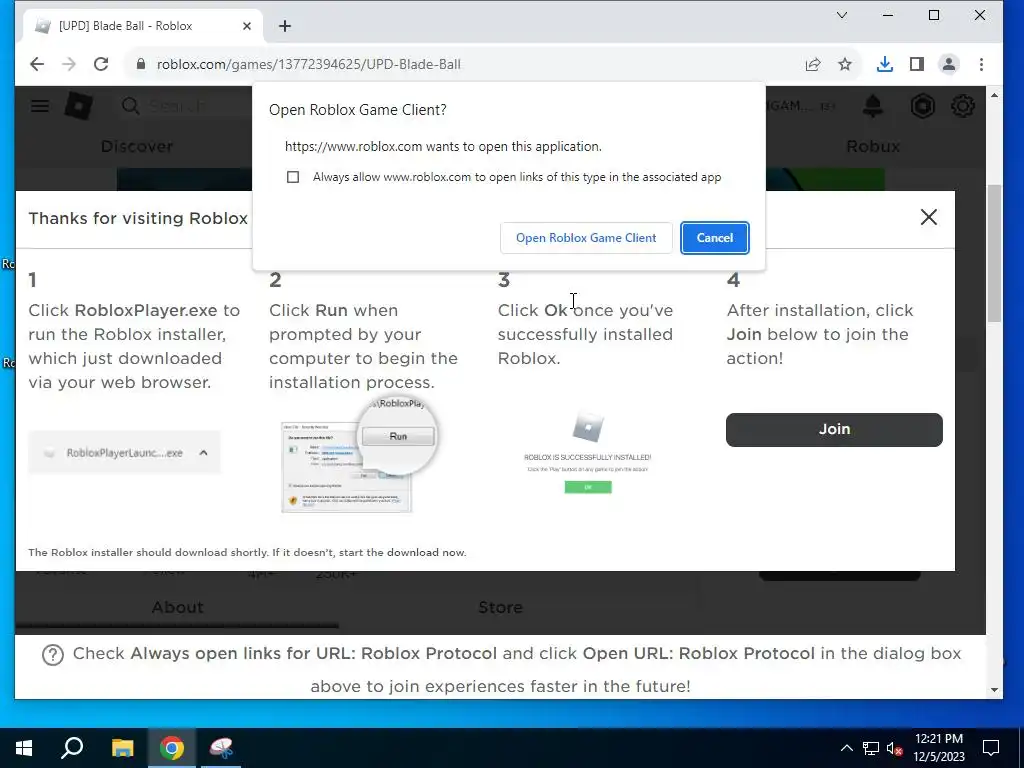Close the Blade Ball tab
Screen dimensions: 1024x768
(x=247, y=26)
